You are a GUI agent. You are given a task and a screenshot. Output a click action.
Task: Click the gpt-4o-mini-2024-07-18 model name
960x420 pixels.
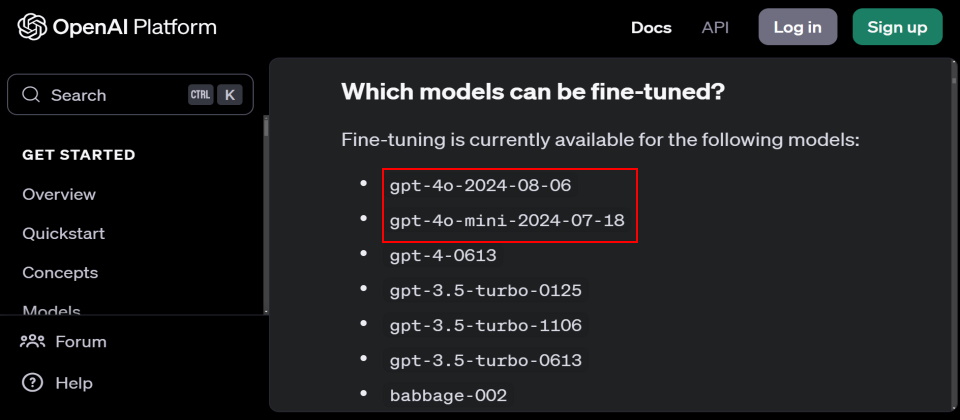(507, 221)
